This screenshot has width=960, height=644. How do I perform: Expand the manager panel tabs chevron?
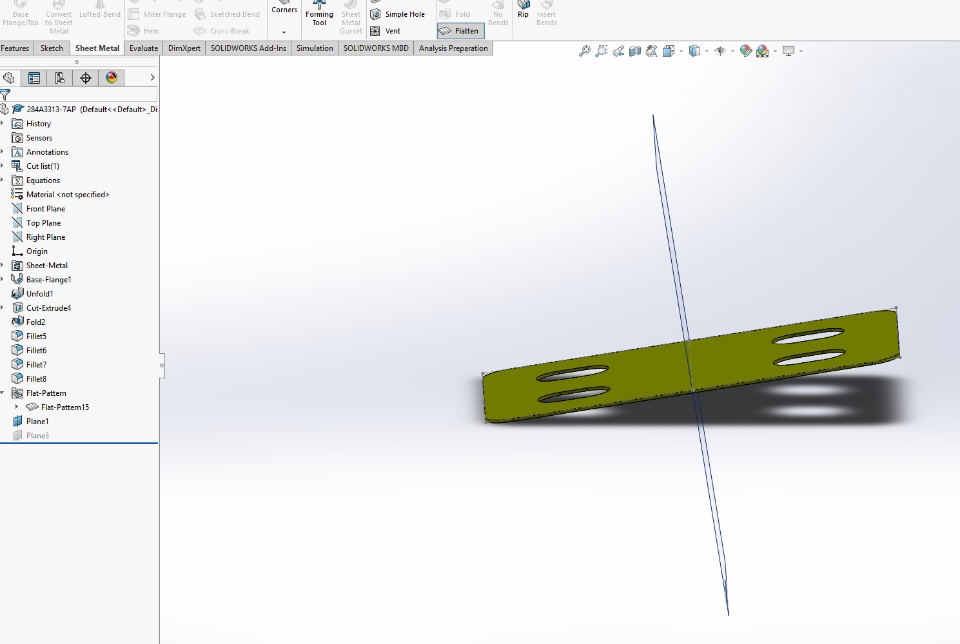click(152, 78)
